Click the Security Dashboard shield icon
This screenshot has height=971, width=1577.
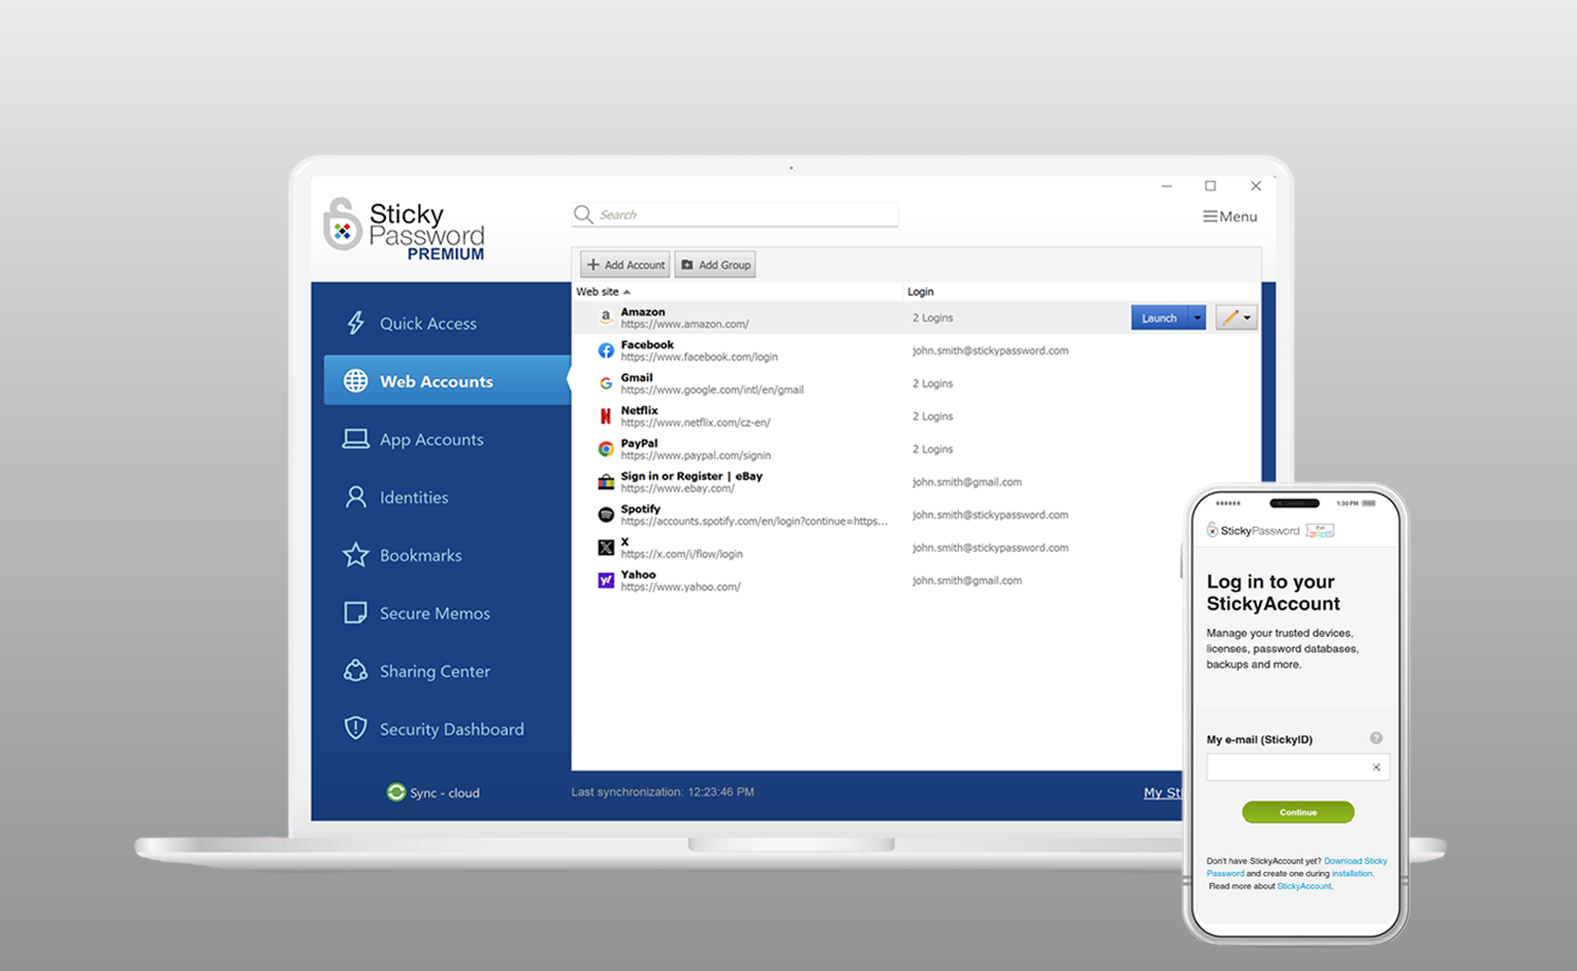pyautogui.click(x=355, y=728)
